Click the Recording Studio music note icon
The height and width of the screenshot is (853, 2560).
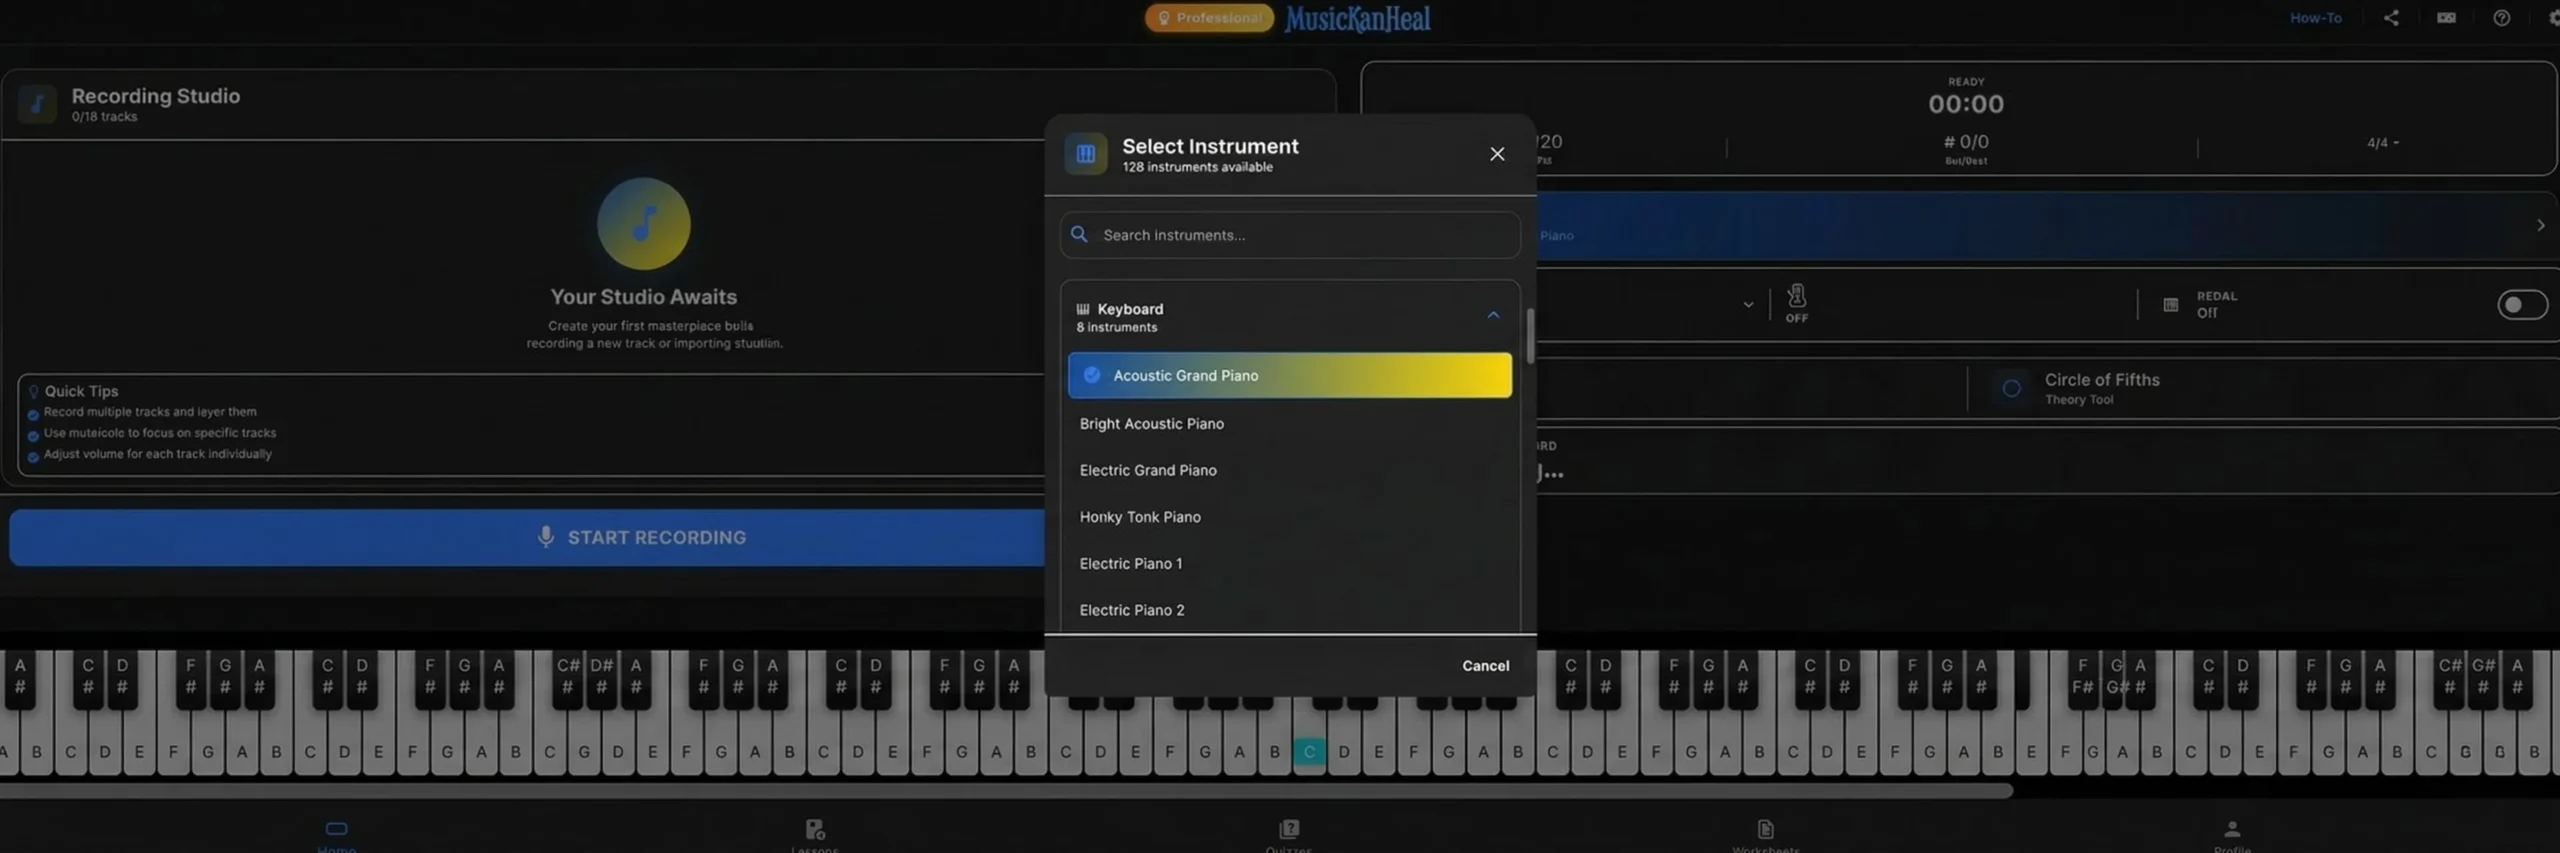[x=37, y=103]
